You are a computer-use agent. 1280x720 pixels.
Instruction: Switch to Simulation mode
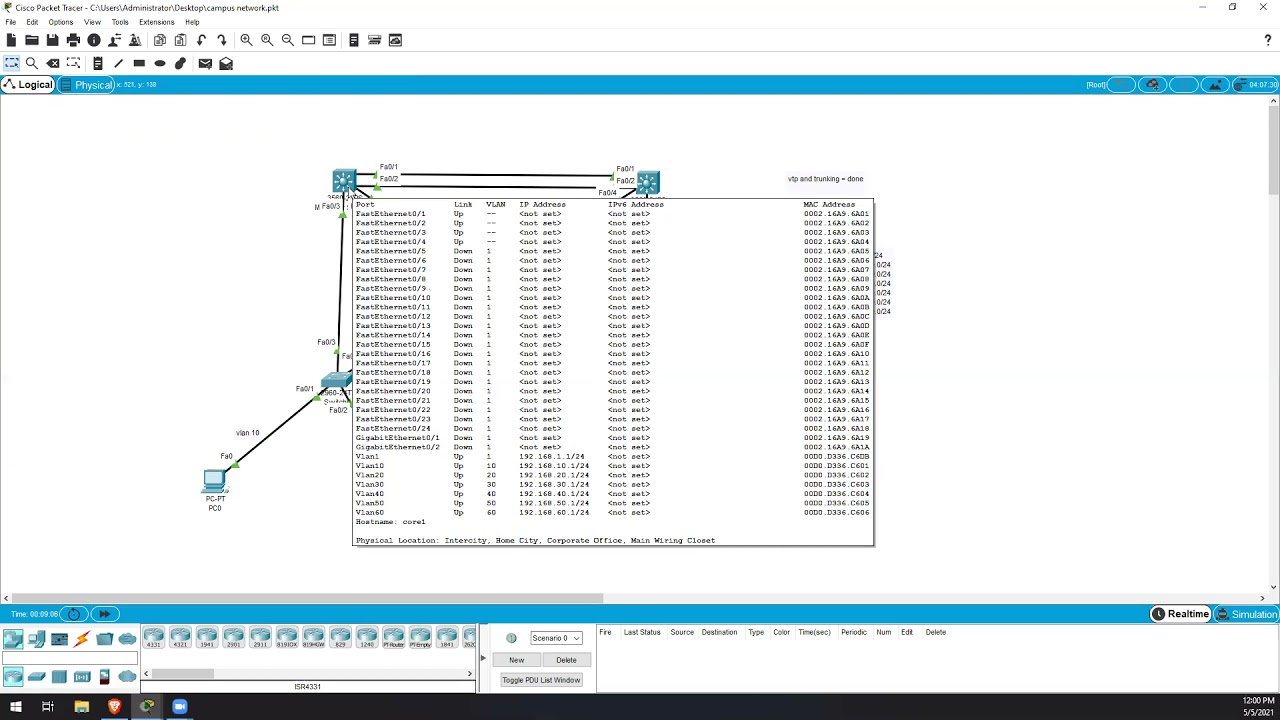tap(1247, 614)
